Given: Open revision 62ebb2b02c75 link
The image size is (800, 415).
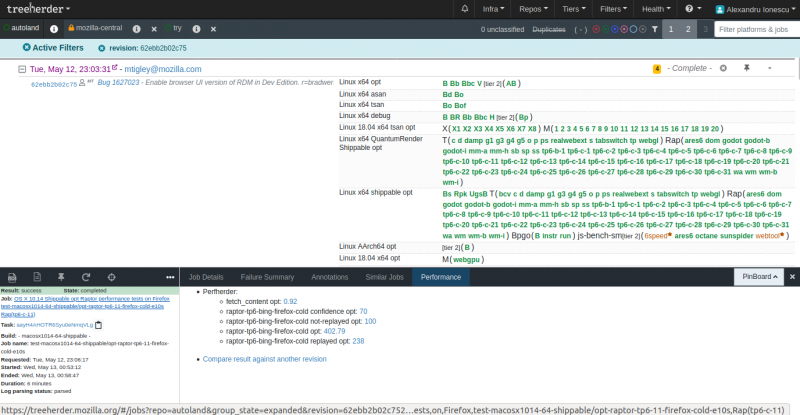Looking at the screenshot, I should point(54,84).
